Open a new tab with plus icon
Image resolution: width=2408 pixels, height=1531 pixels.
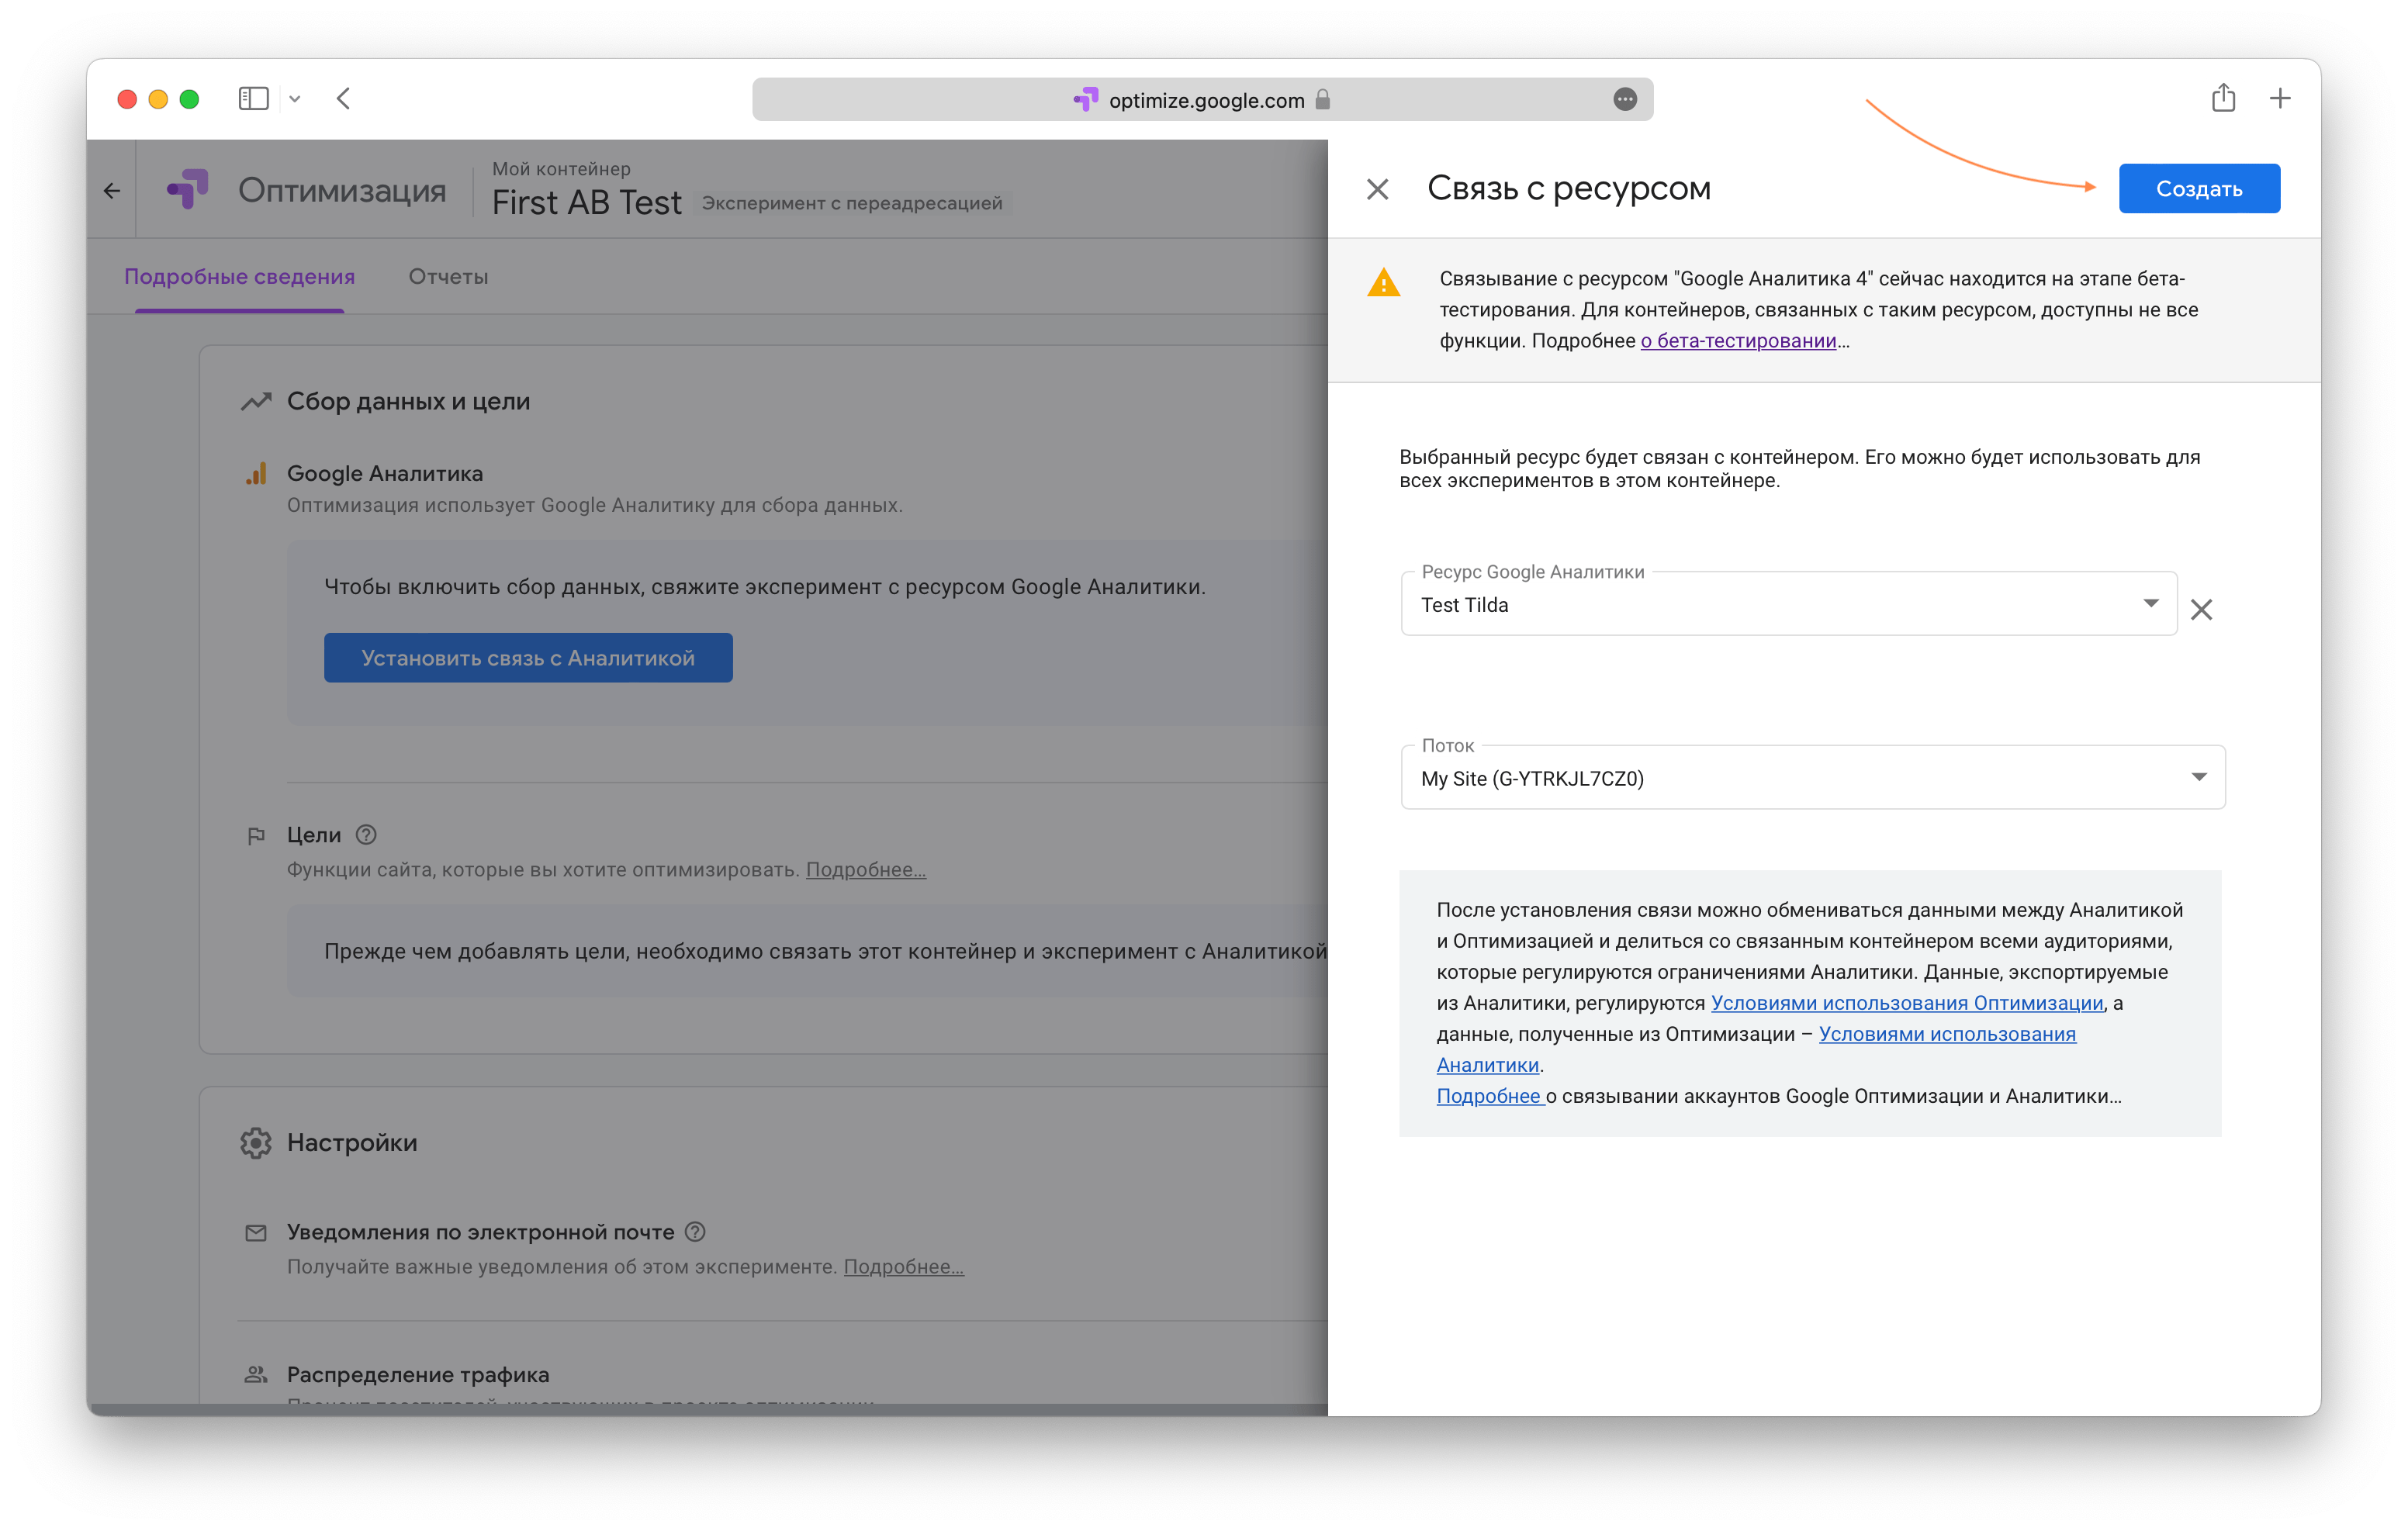click(x=2280, y=98)
